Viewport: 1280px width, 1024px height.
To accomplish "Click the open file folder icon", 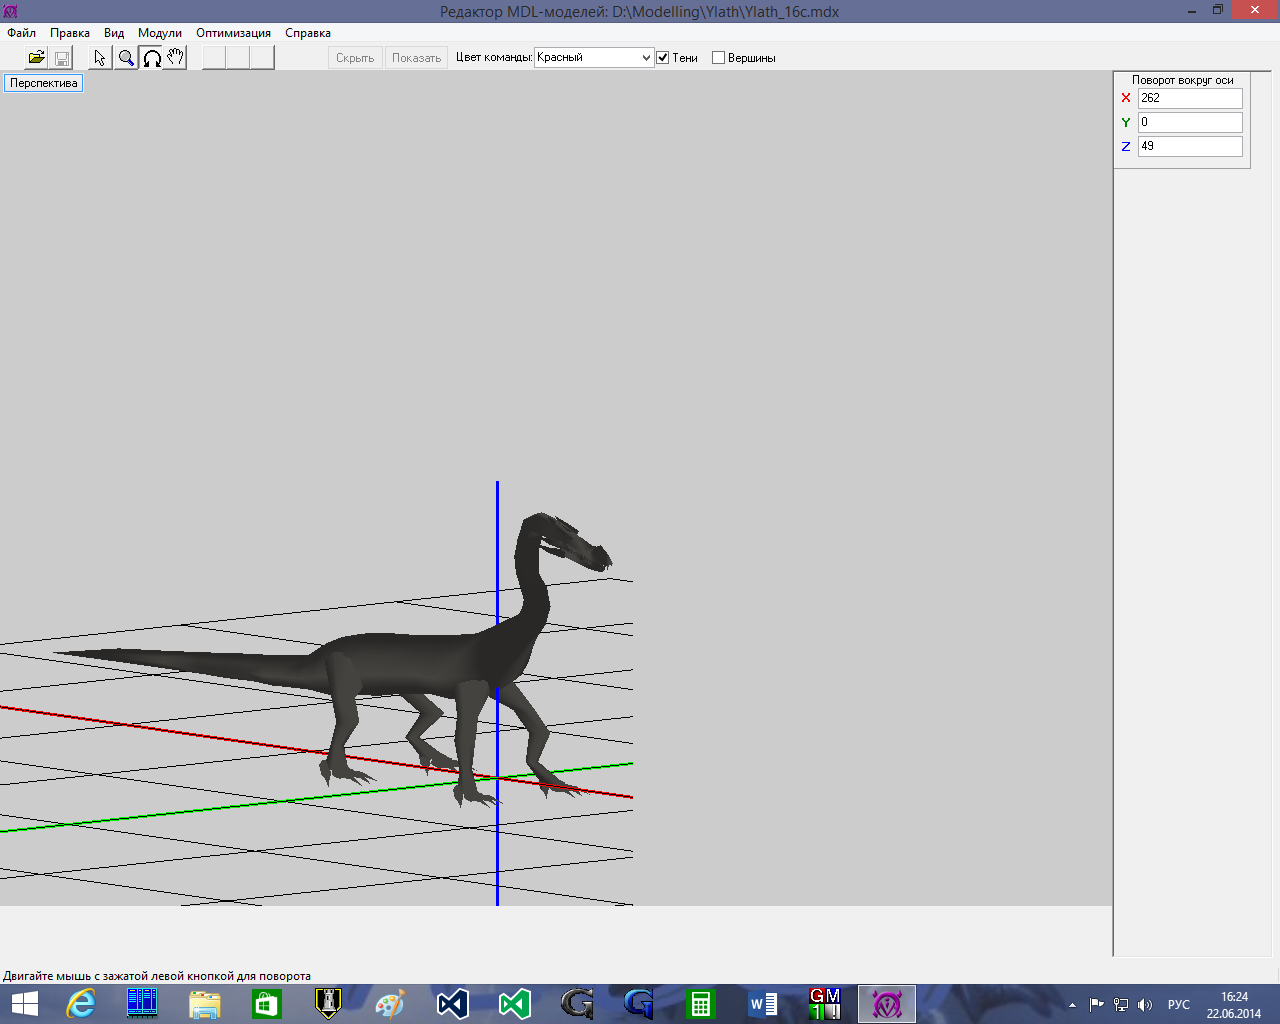I will pyautogui.click(x=36, y=58).
